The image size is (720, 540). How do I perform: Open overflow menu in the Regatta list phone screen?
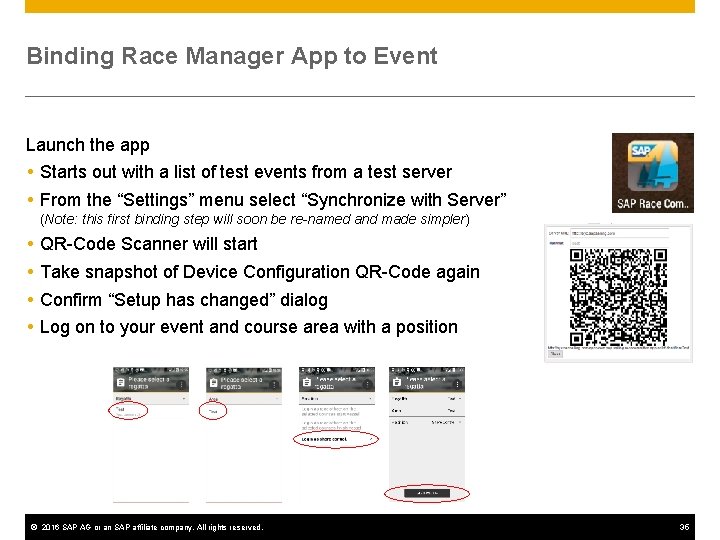pos(181,384)
